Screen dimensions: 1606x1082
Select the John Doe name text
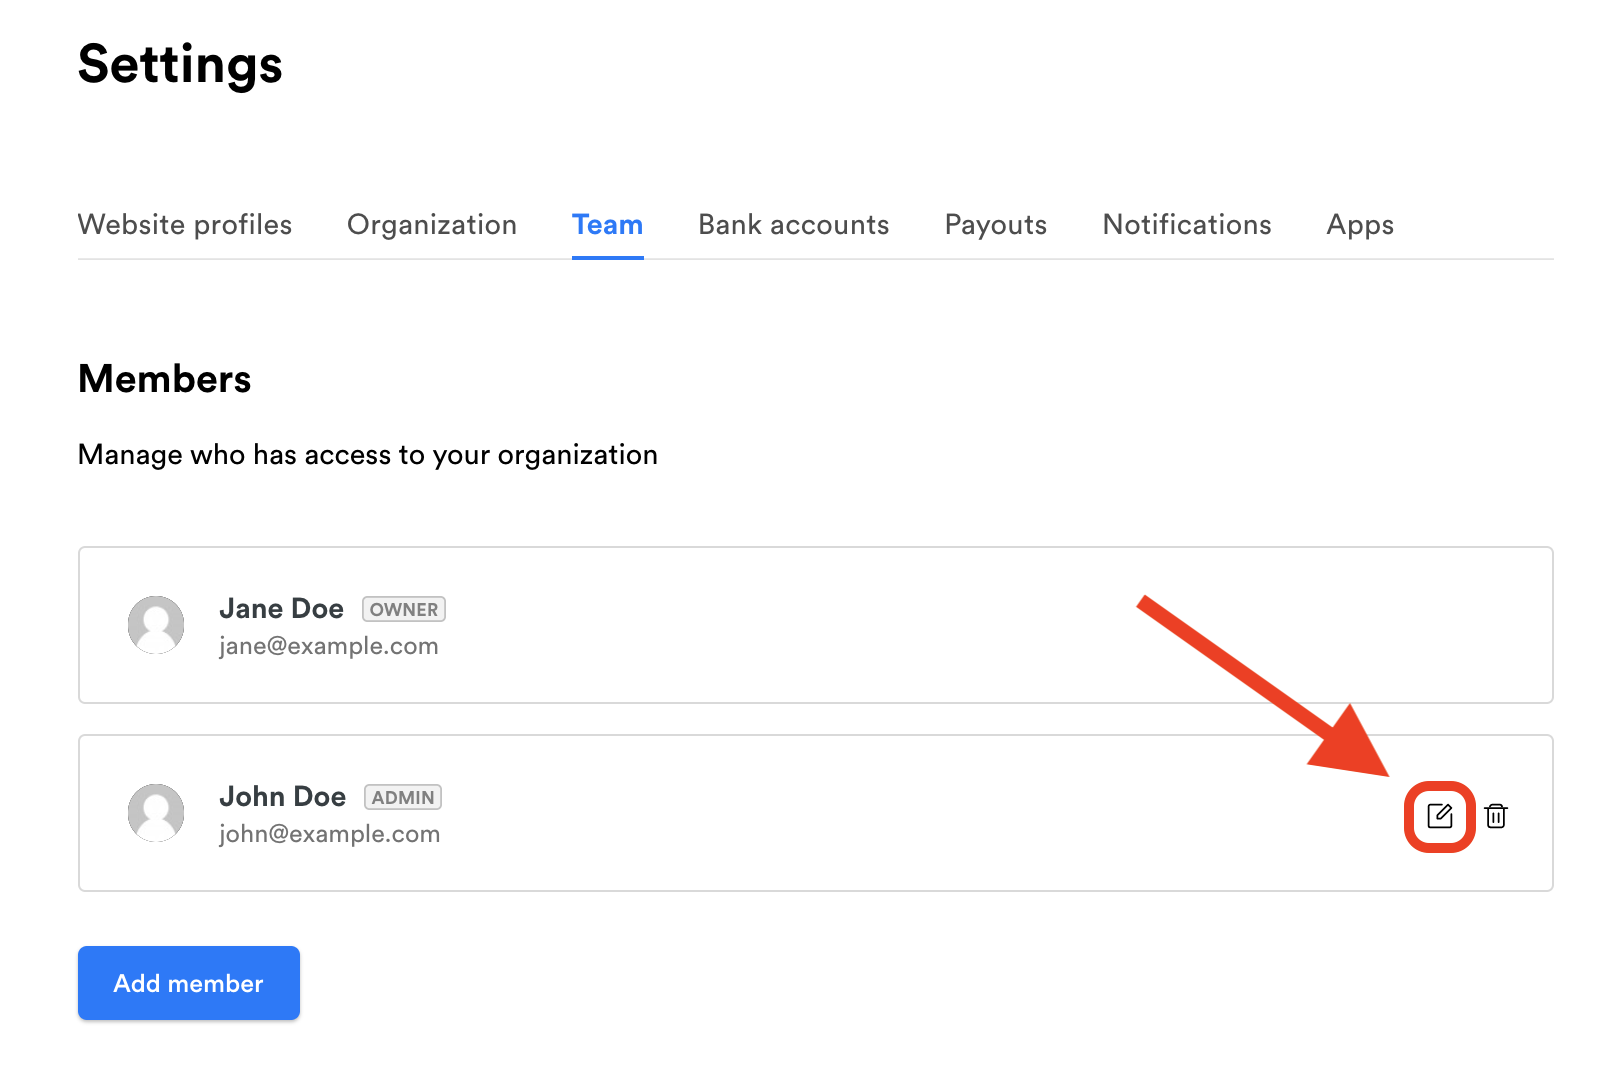282,796
